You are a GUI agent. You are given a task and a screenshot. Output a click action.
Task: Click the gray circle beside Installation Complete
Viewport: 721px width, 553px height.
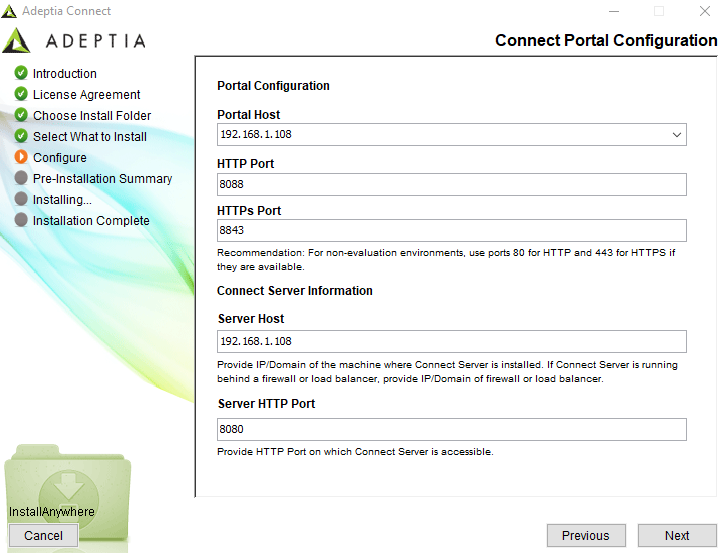pyautogui.click(x=21, y=220)
